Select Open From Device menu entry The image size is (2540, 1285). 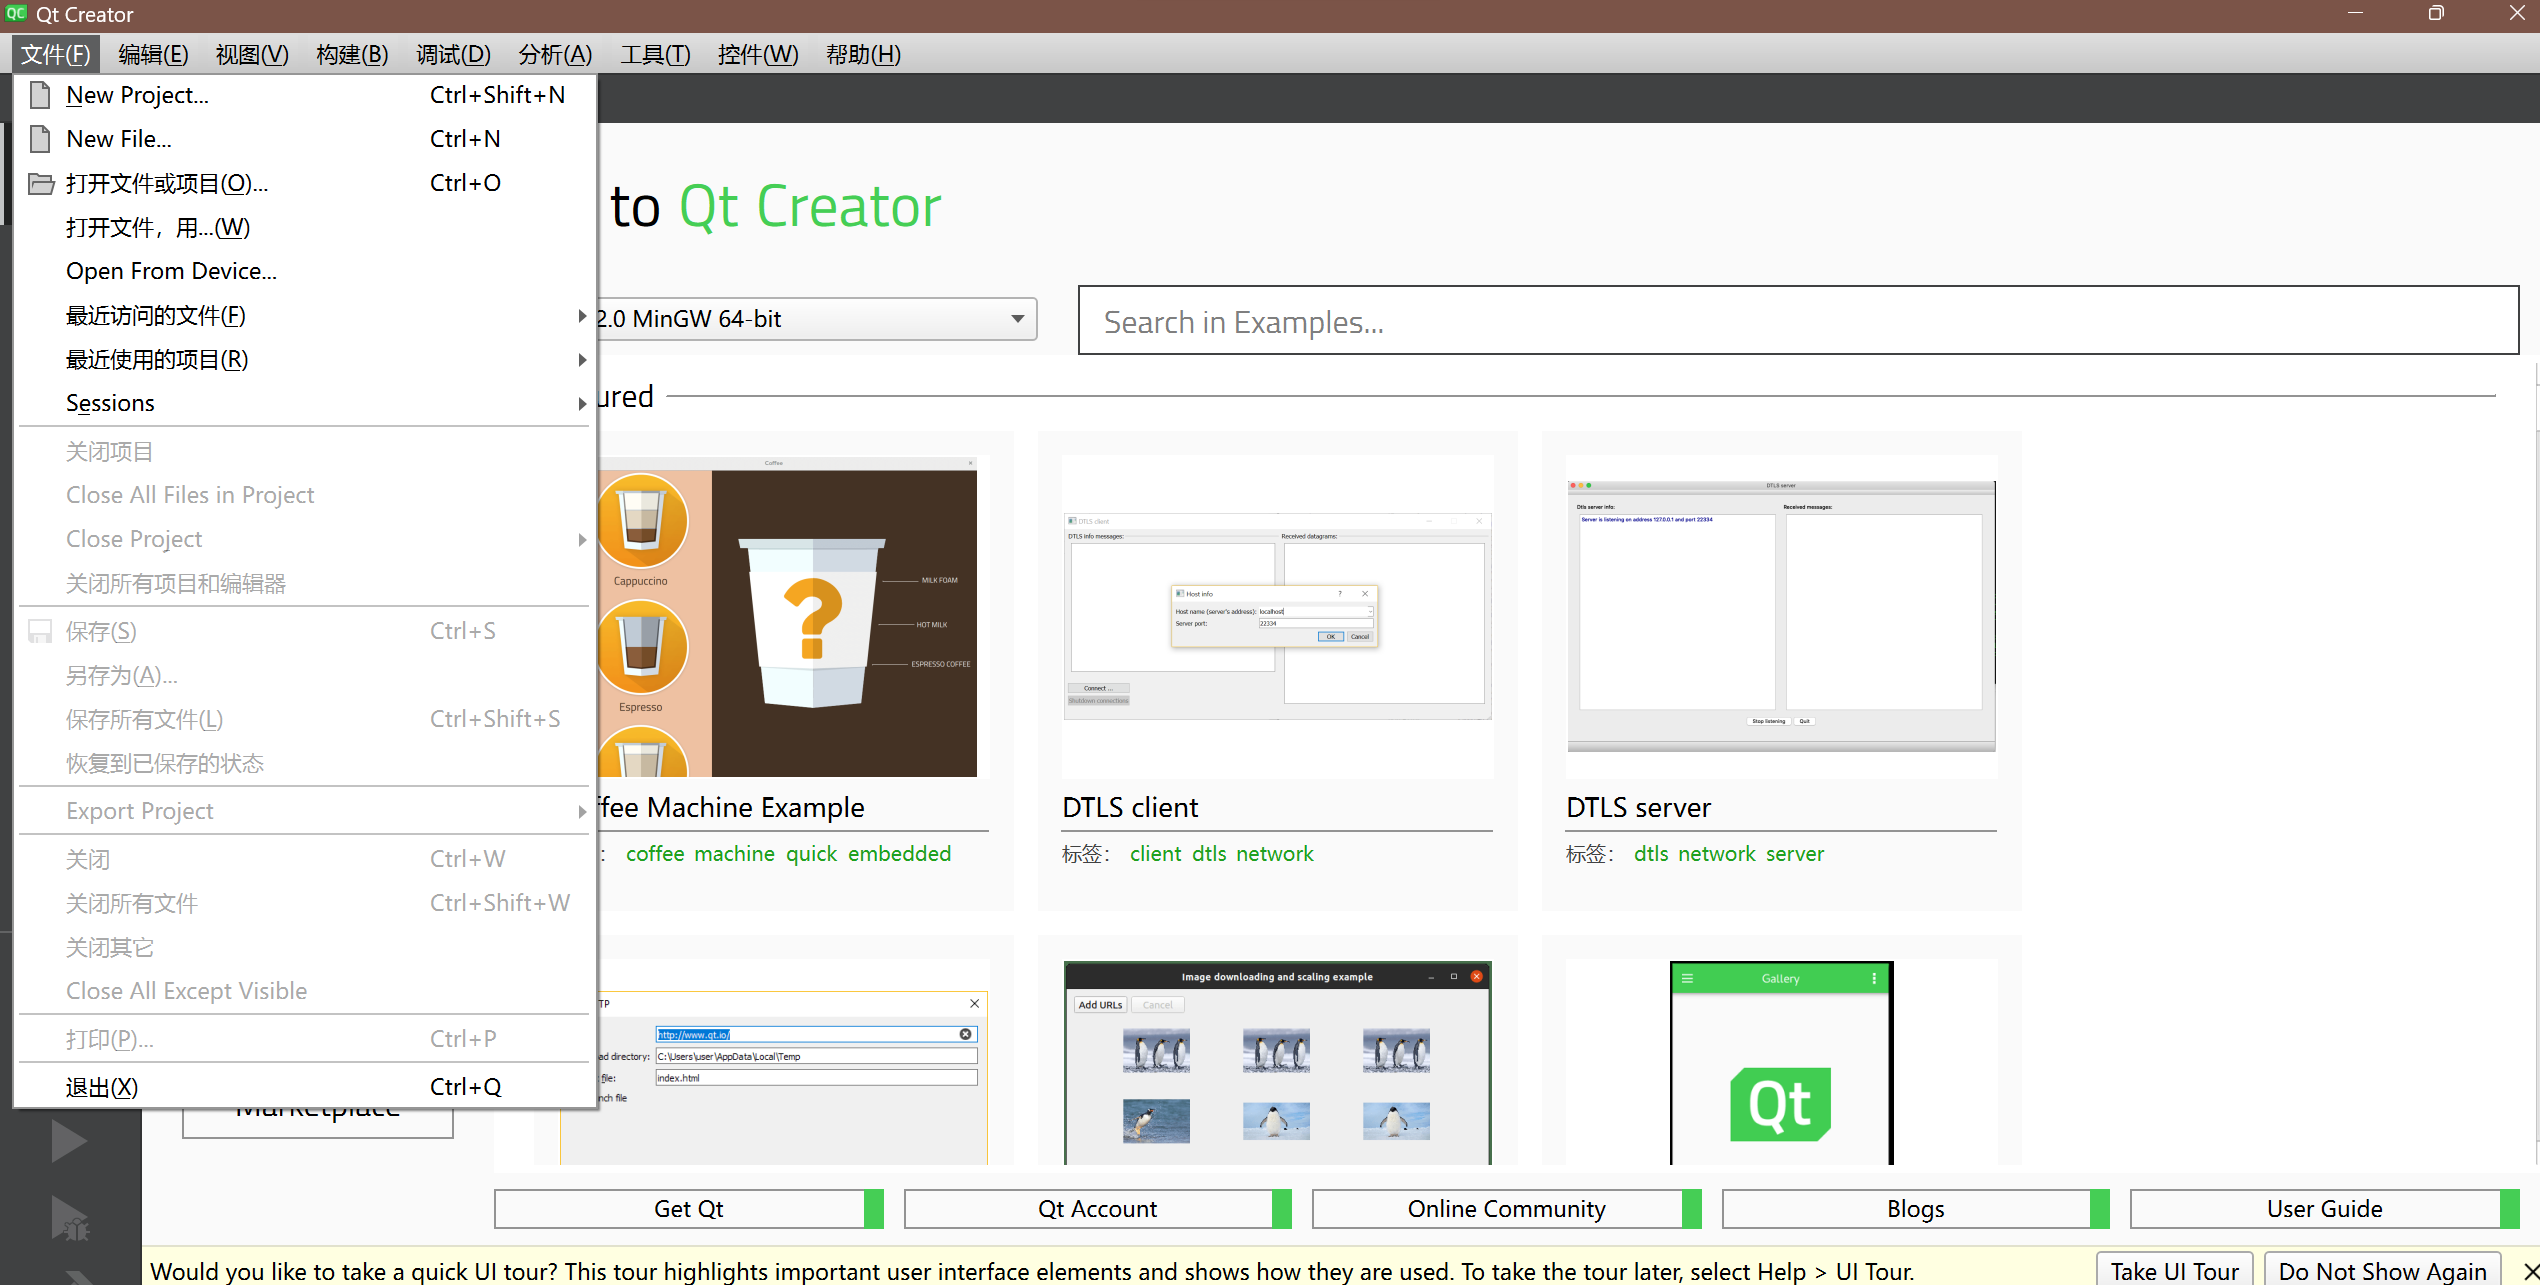click(171, 271)
